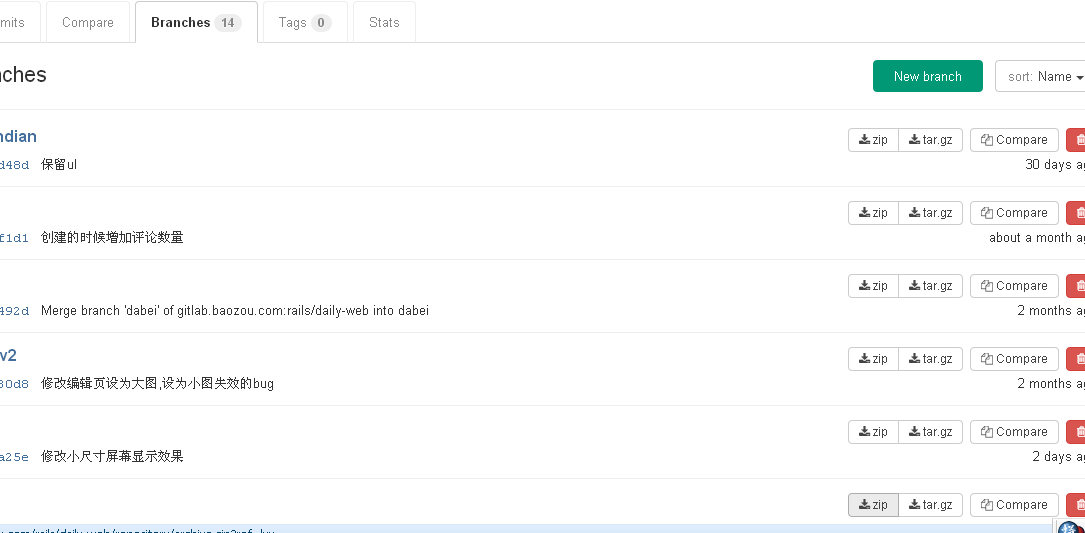
Task: Open commit hash ending f1d1
Action: [15, 238]
